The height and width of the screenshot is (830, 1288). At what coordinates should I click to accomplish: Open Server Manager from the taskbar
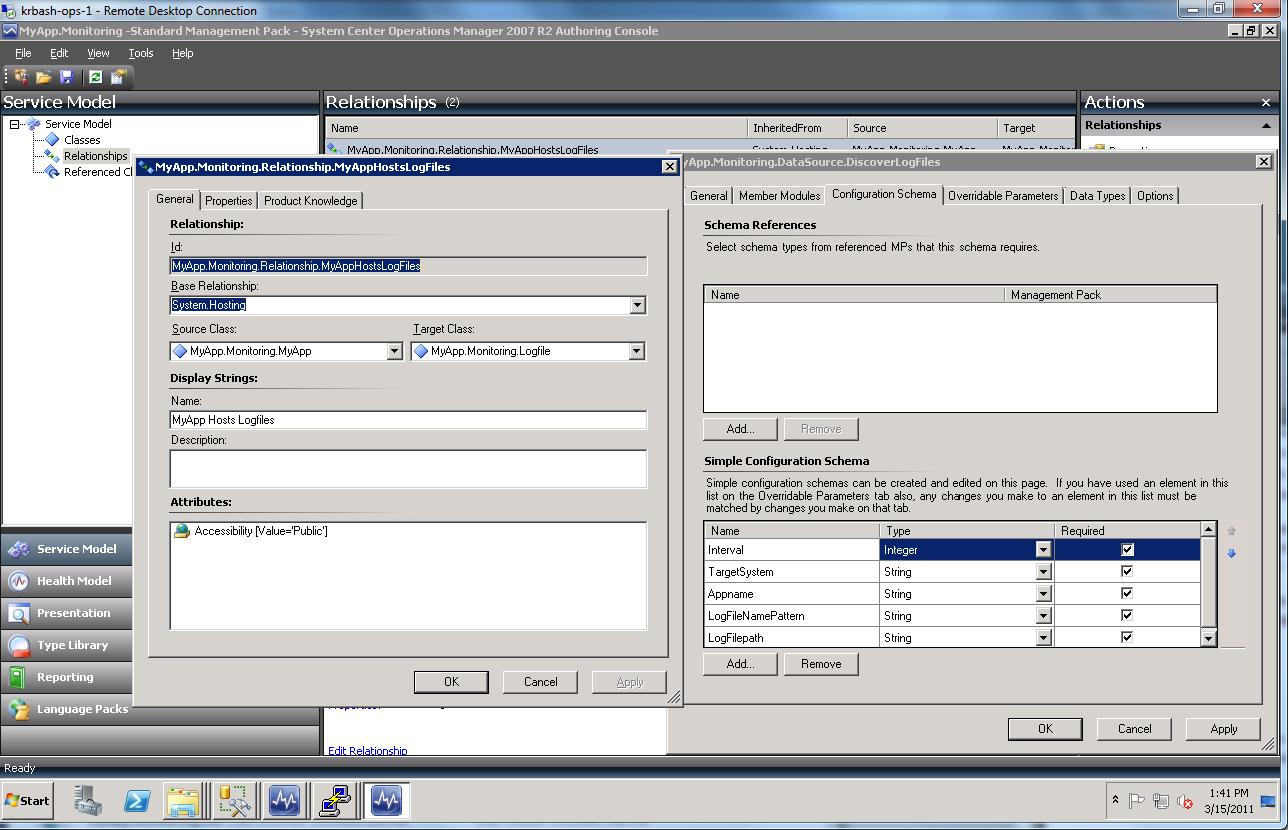88,801
